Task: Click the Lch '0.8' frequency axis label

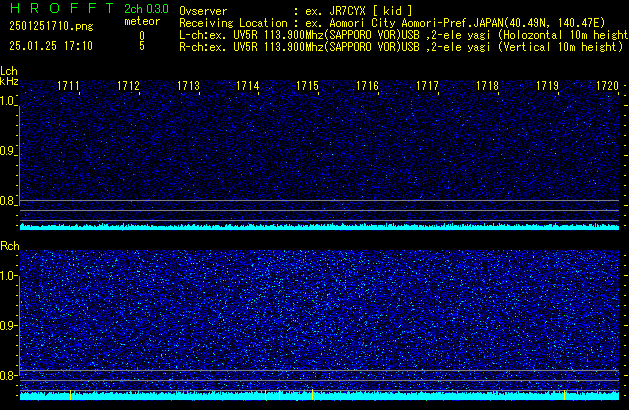Action: click(x=8, y=201)
